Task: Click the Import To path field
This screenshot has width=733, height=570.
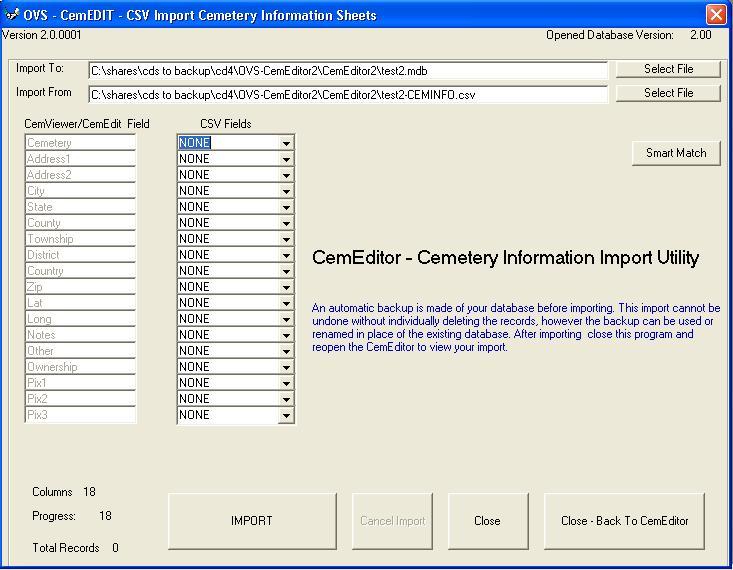Action: click(x=348, y=71)
